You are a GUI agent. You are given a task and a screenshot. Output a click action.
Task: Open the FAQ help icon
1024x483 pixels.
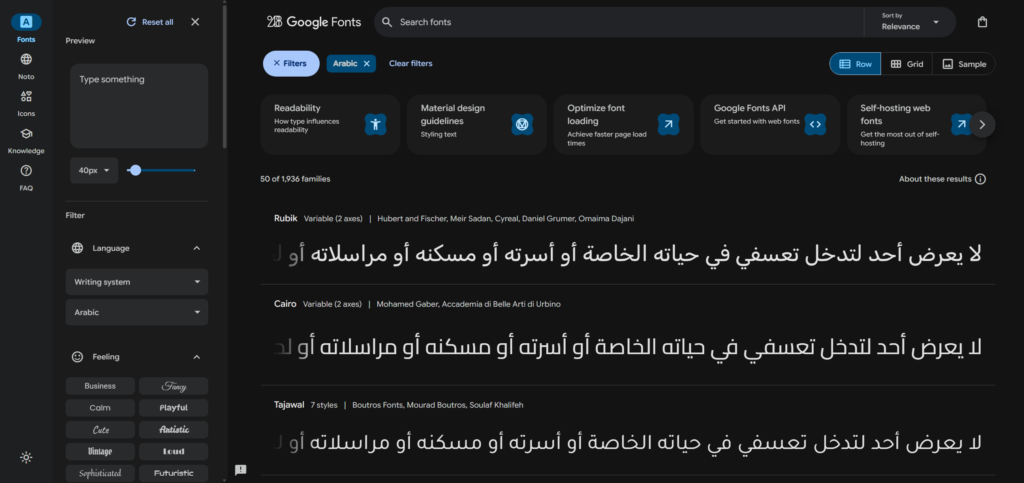click(26, 171)
